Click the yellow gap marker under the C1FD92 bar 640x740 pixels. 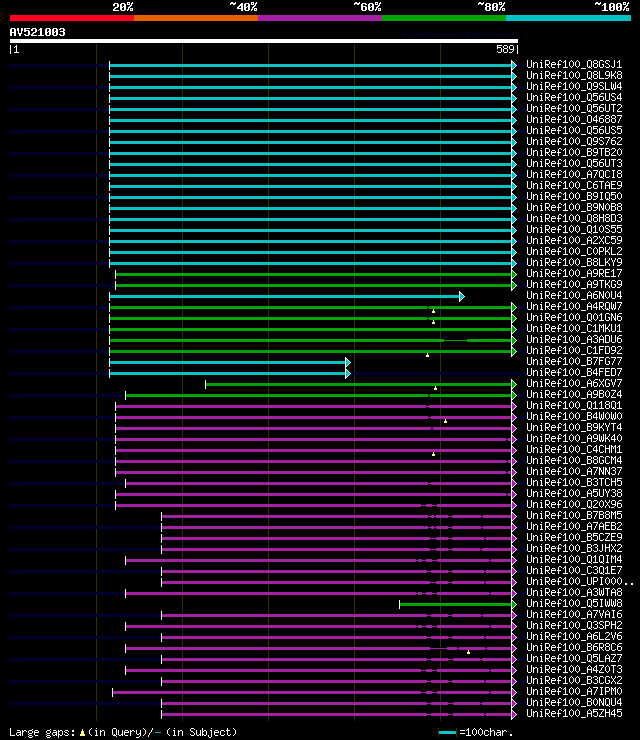427,355
